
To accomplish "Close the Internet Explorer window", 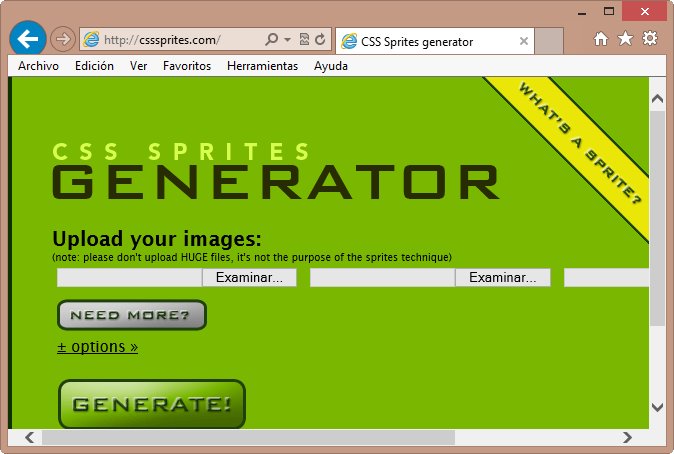I will [x=645, y=11].
